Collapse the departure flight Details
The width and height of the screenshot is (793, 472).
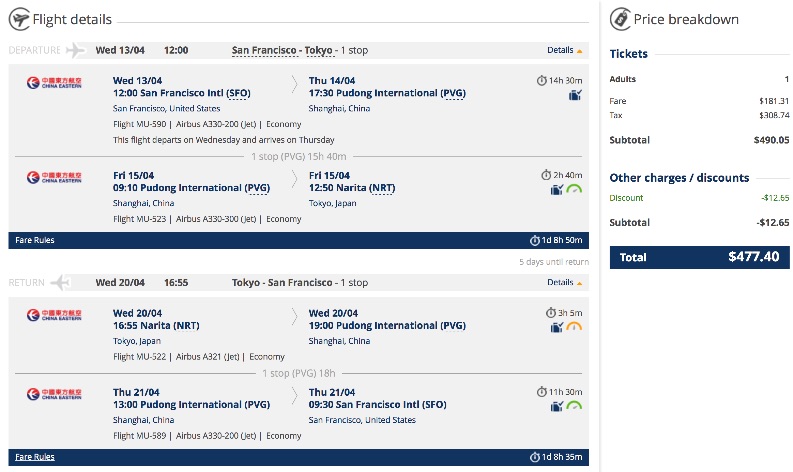point(565,50)
